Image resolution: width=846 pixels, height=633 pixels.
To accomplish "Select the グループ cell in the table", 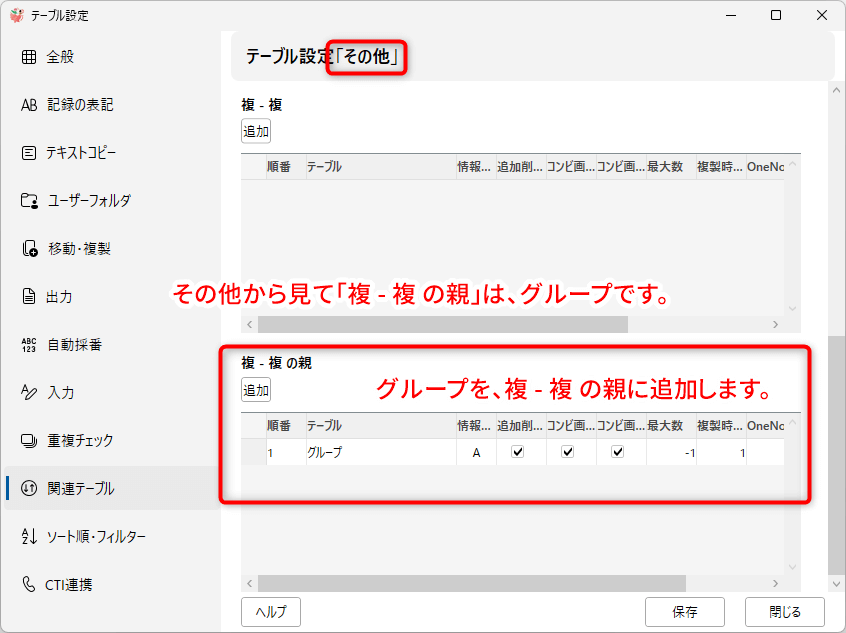I will [x=378, y=452].
